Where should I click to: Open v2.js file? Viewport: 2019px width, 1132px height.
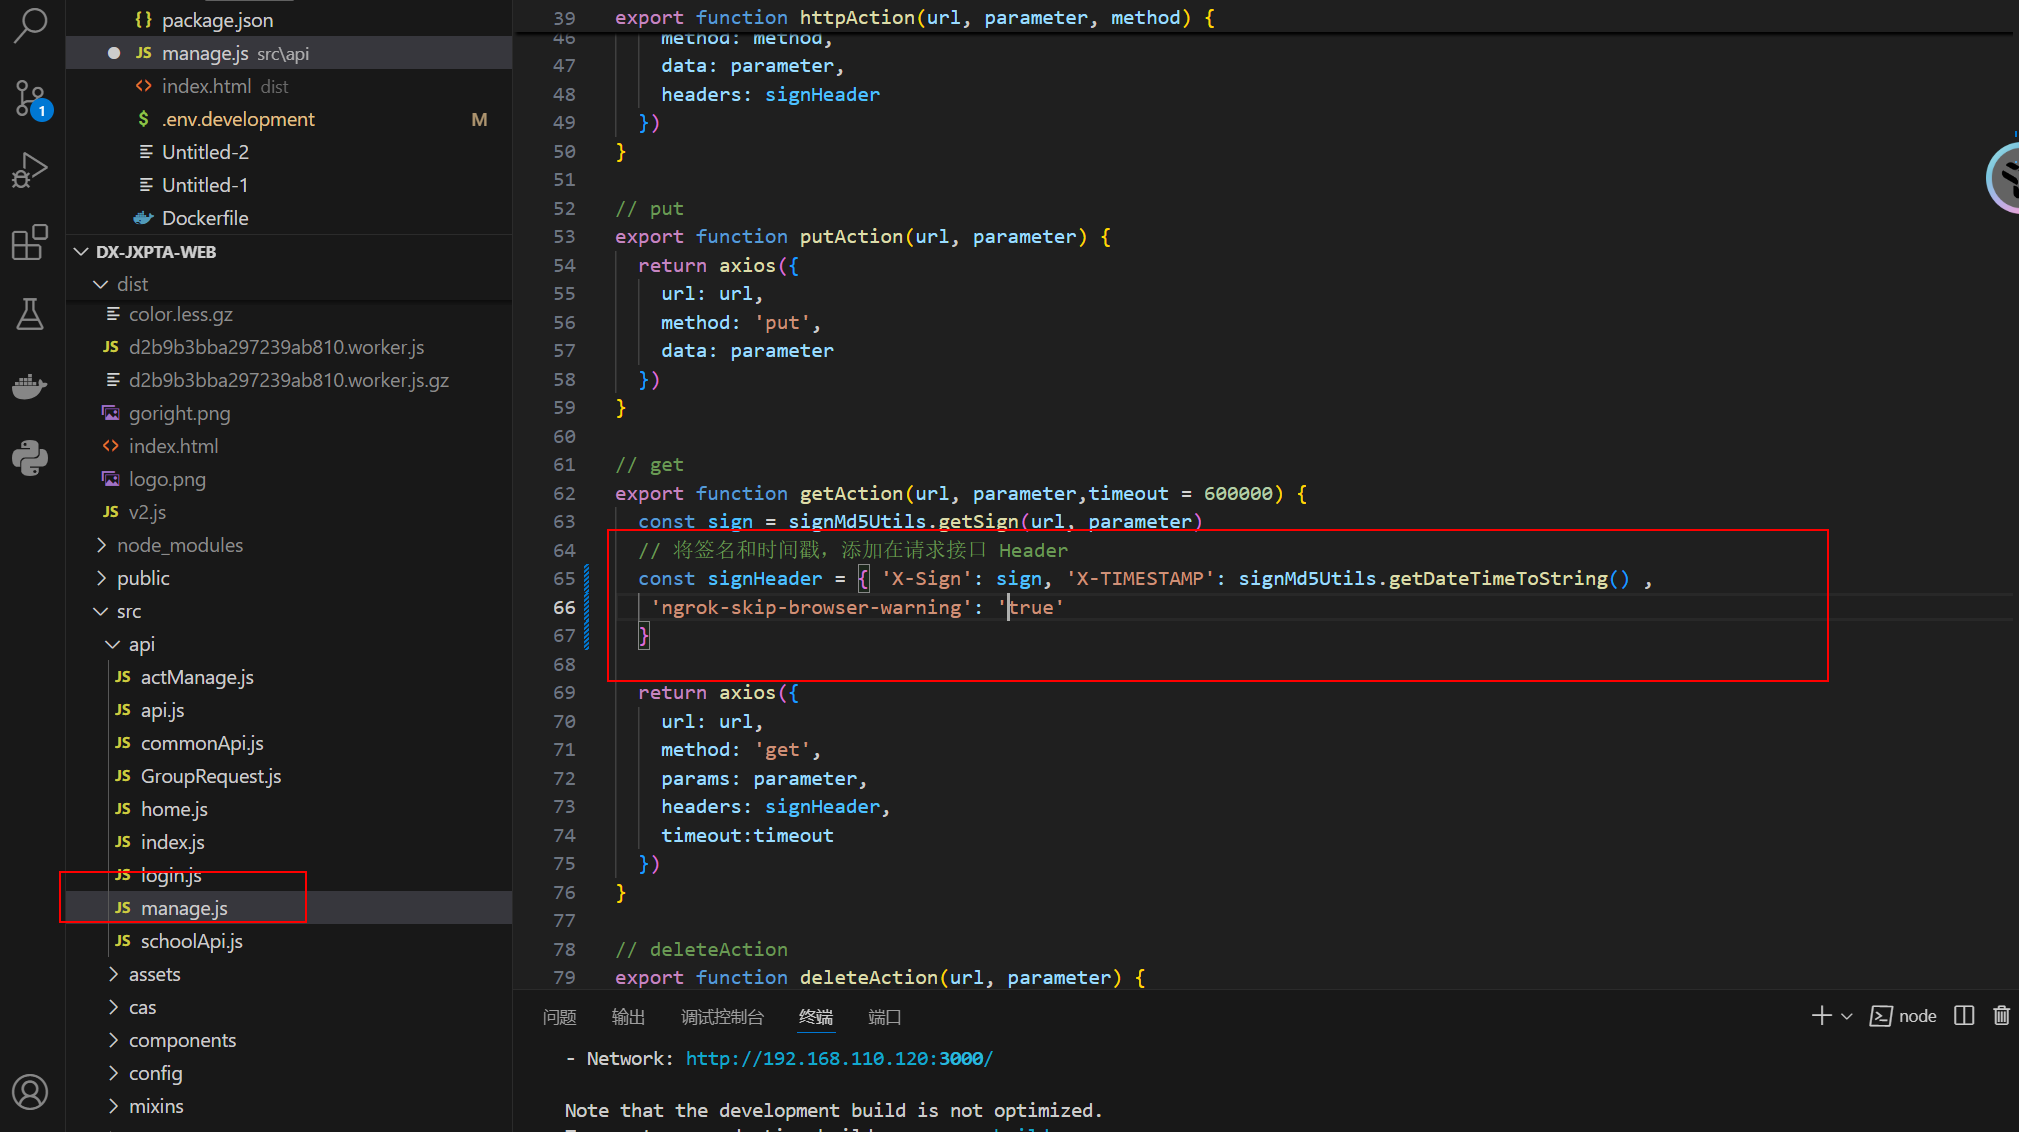click(289, 512)
